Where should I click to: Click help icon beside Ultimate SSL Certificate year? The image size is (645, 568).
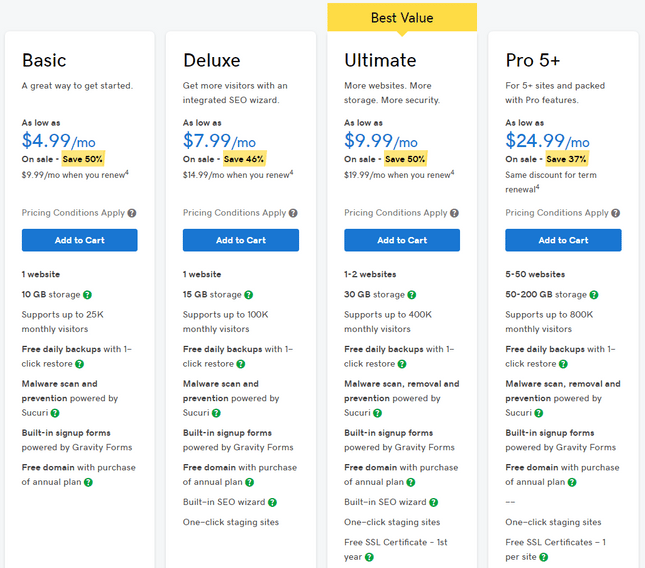point(369,557)
